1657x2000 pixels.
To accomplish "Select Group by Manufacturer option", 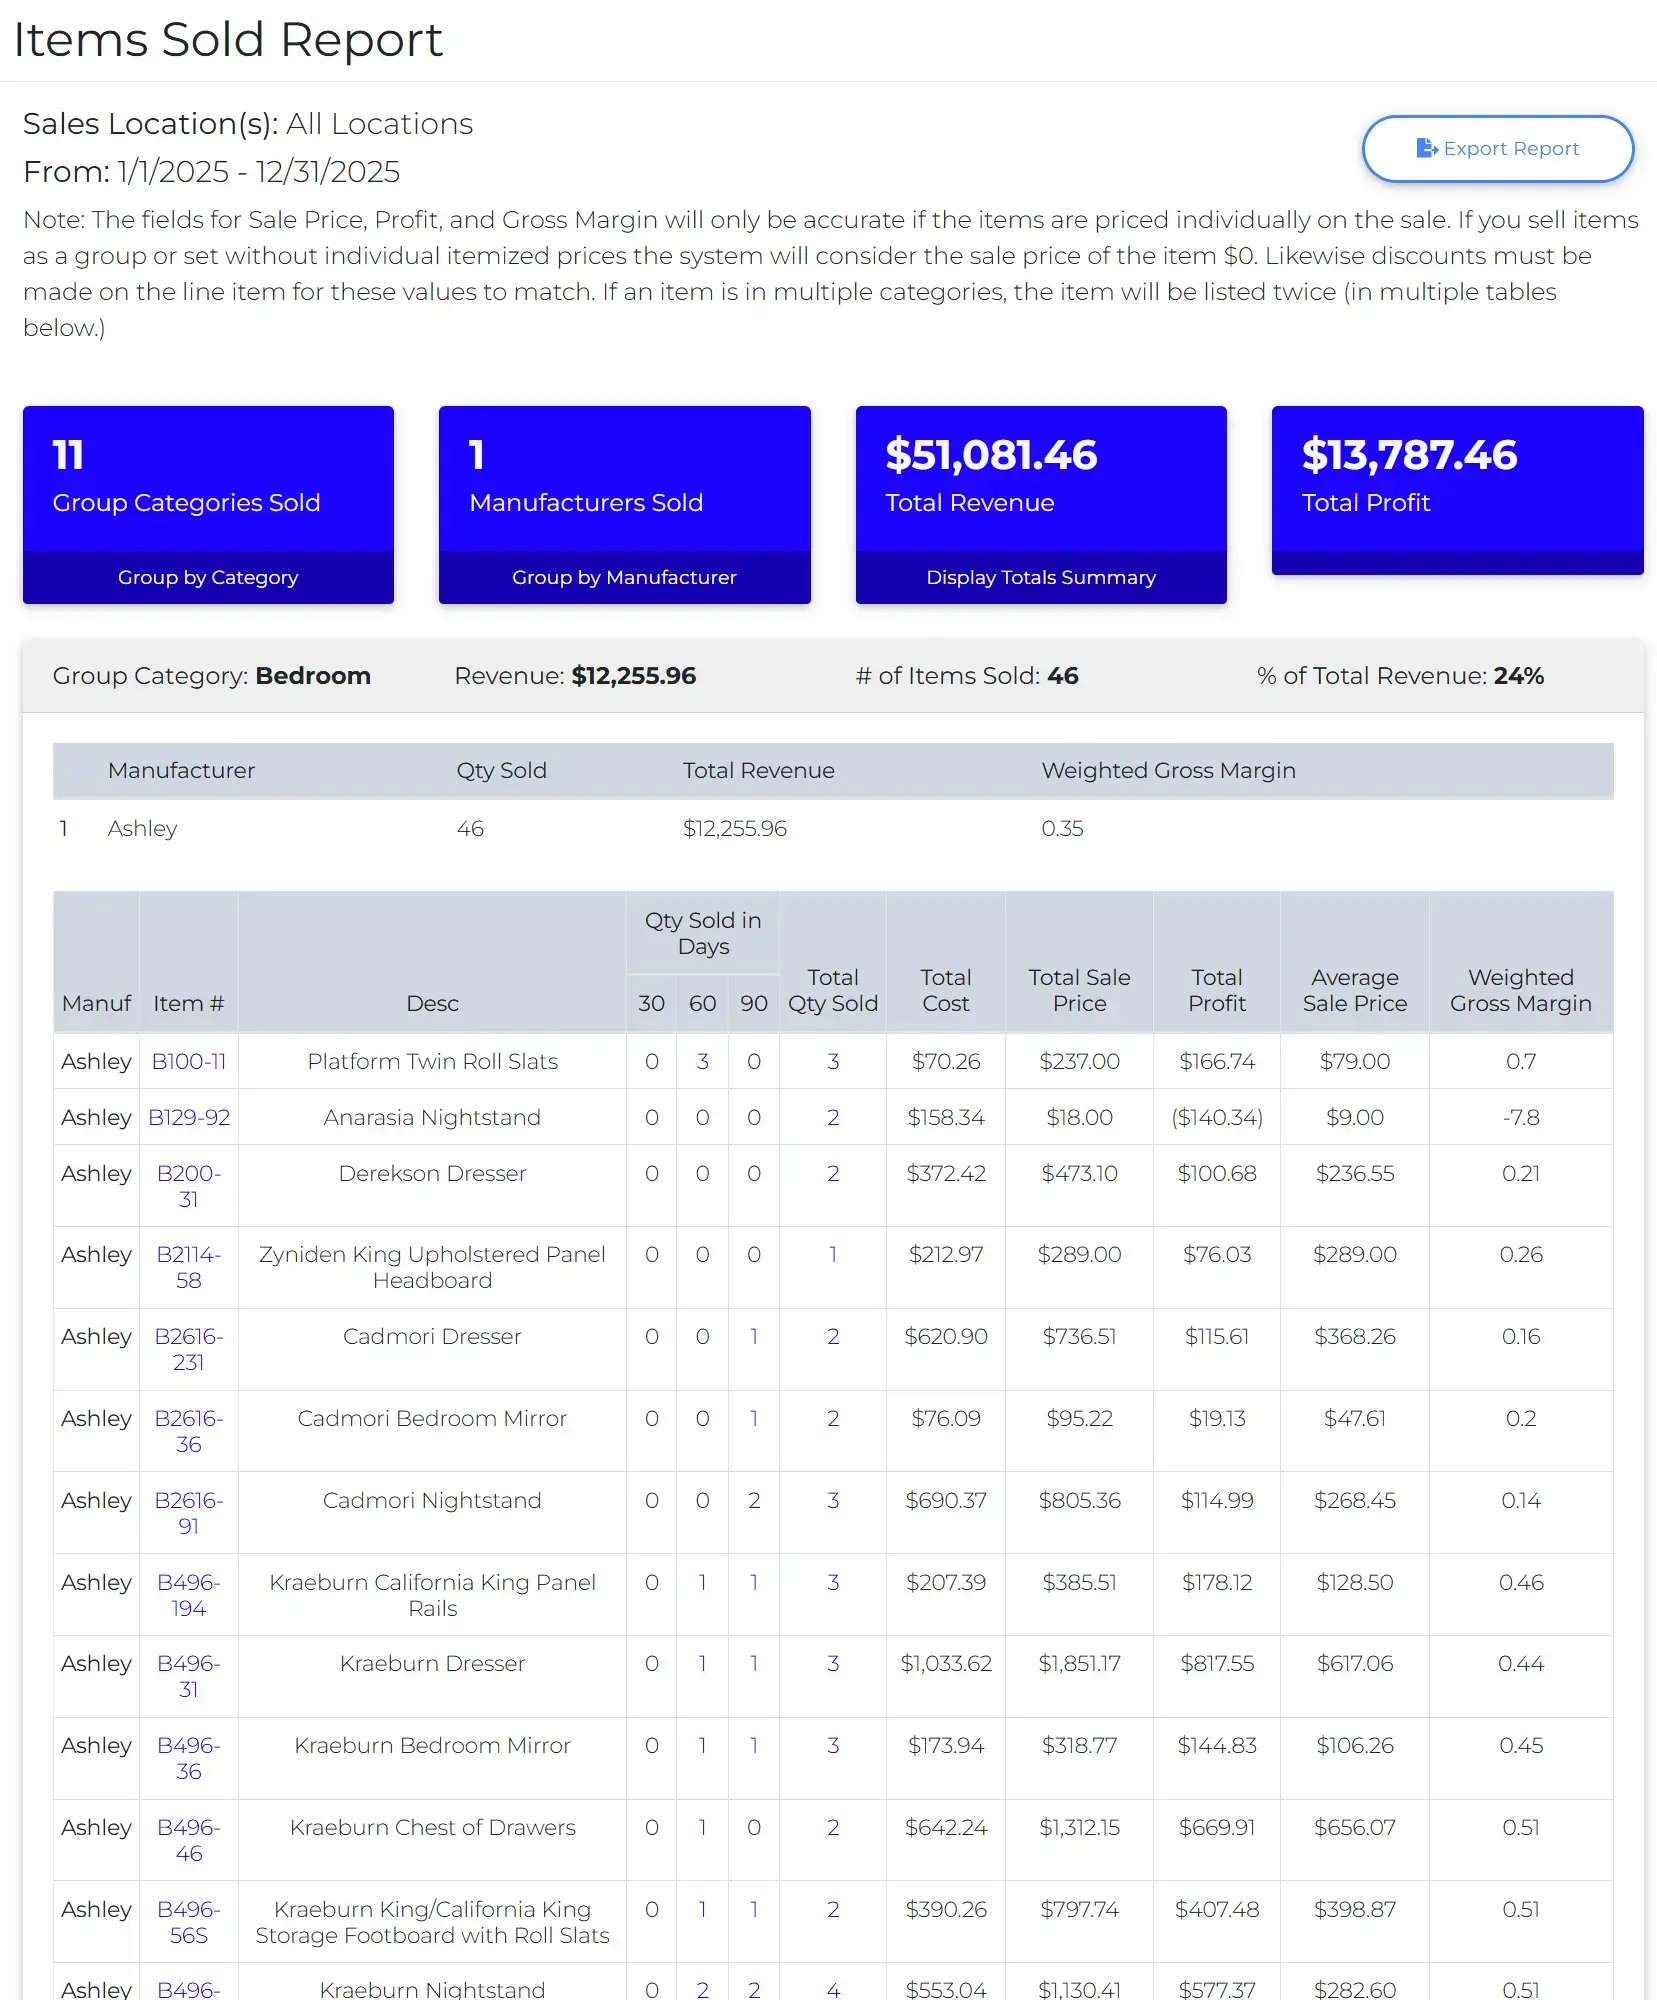I will click(624, 577).
